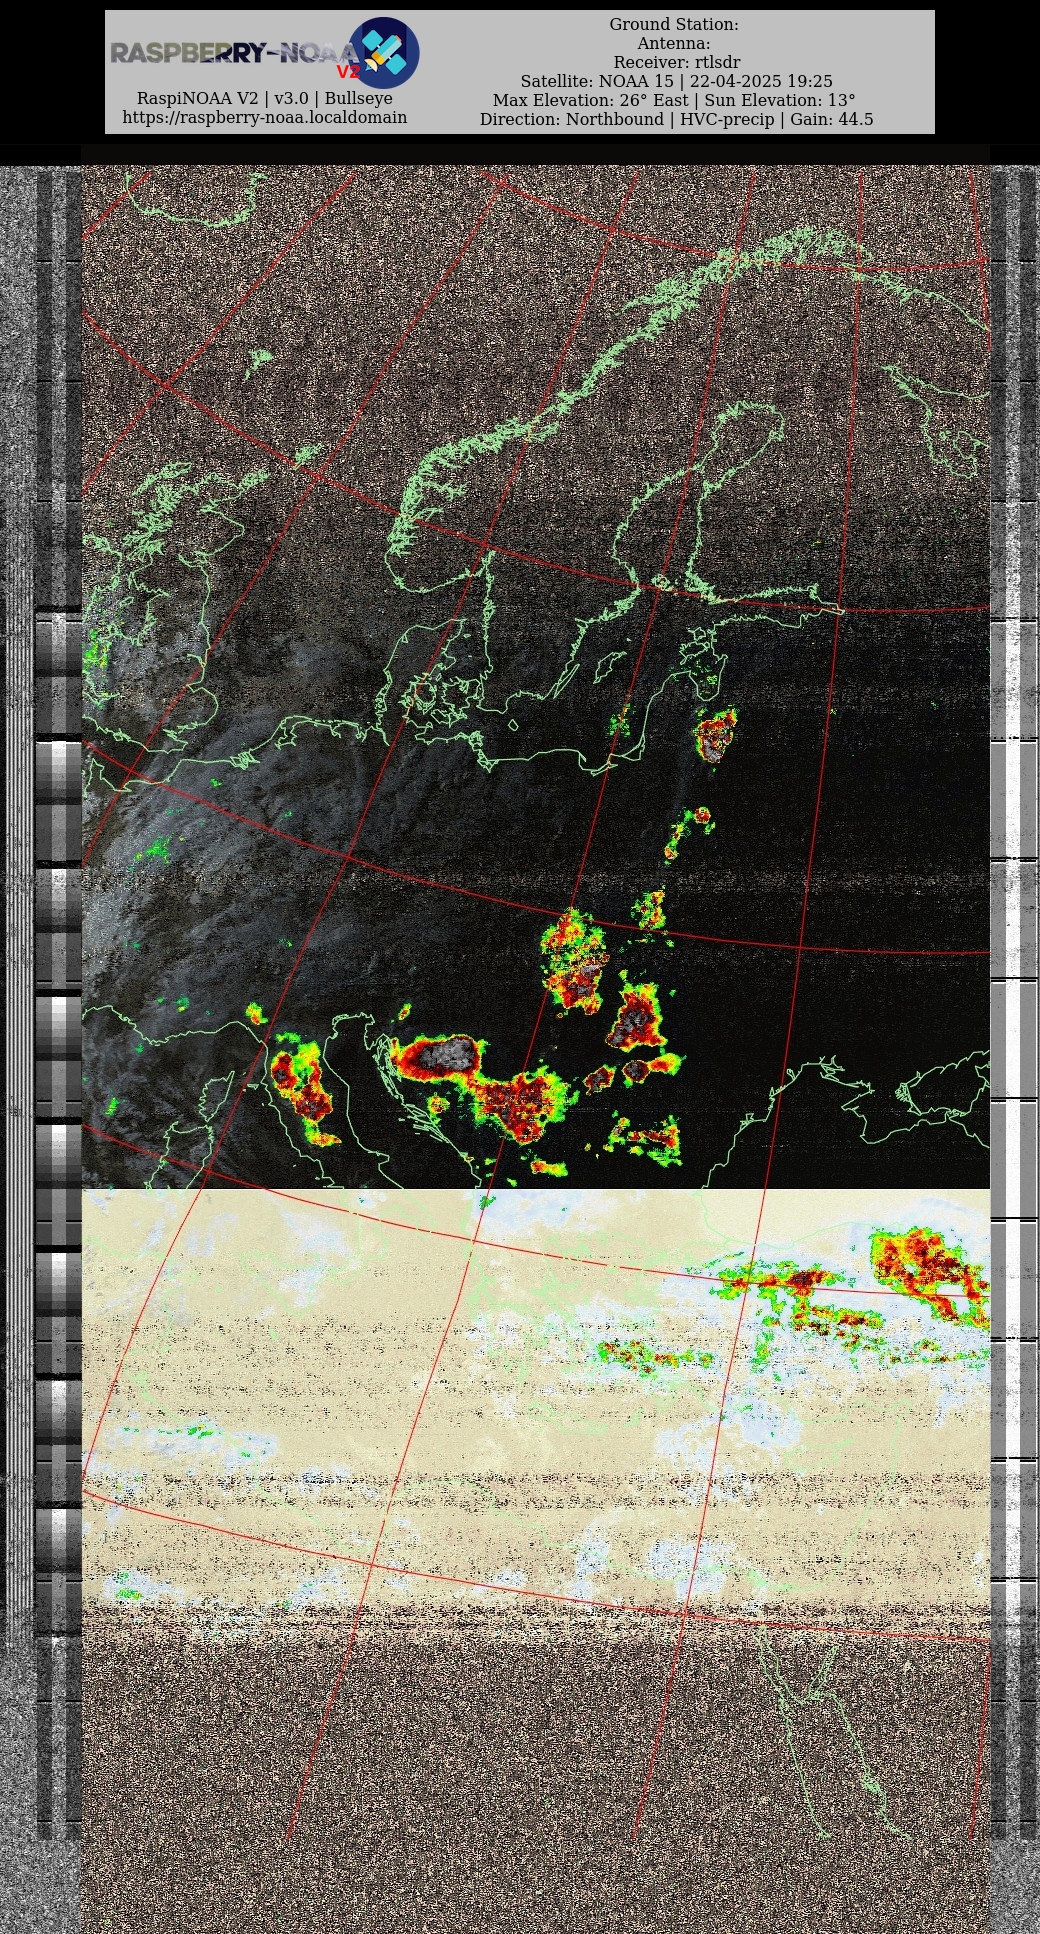Click the 'Max Elevation: 26° East | Sun Elevation: 13°' line
Image resolution: width=1040 pixels, height=1934 pixels.
click(x=674, y=101)
